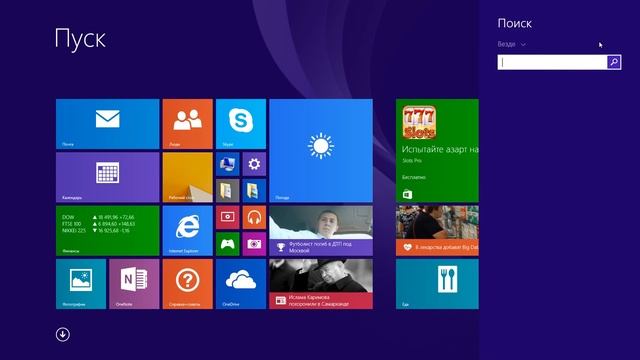Click the search magnifier button
The image size is (640, 360).
pyautogui.click(x=614, y=62)
